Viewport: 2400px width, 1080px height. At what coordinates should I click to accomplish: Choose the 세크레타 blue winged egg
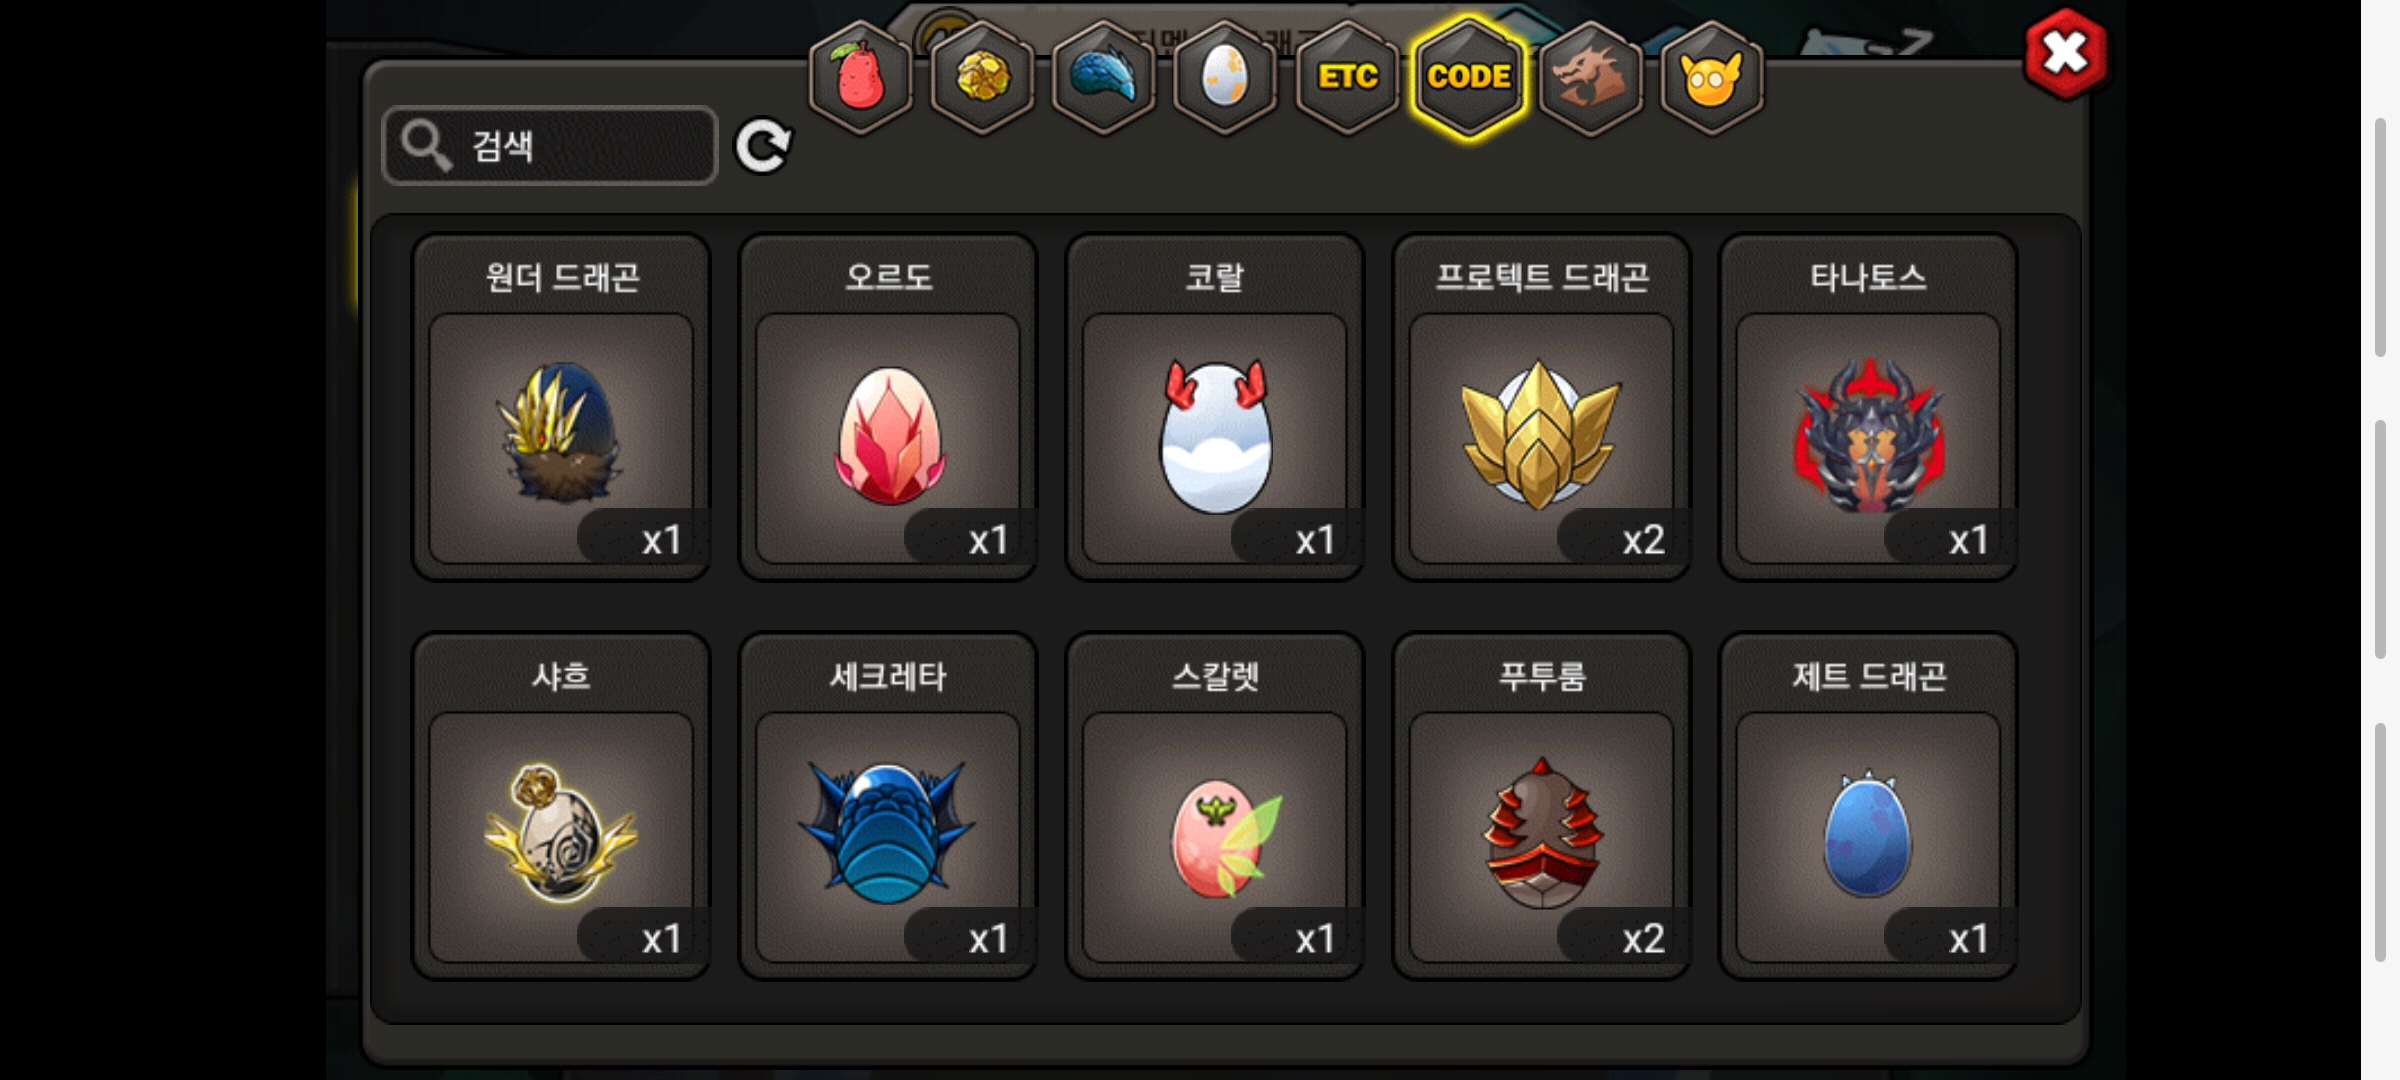click(x=888, y=806)
